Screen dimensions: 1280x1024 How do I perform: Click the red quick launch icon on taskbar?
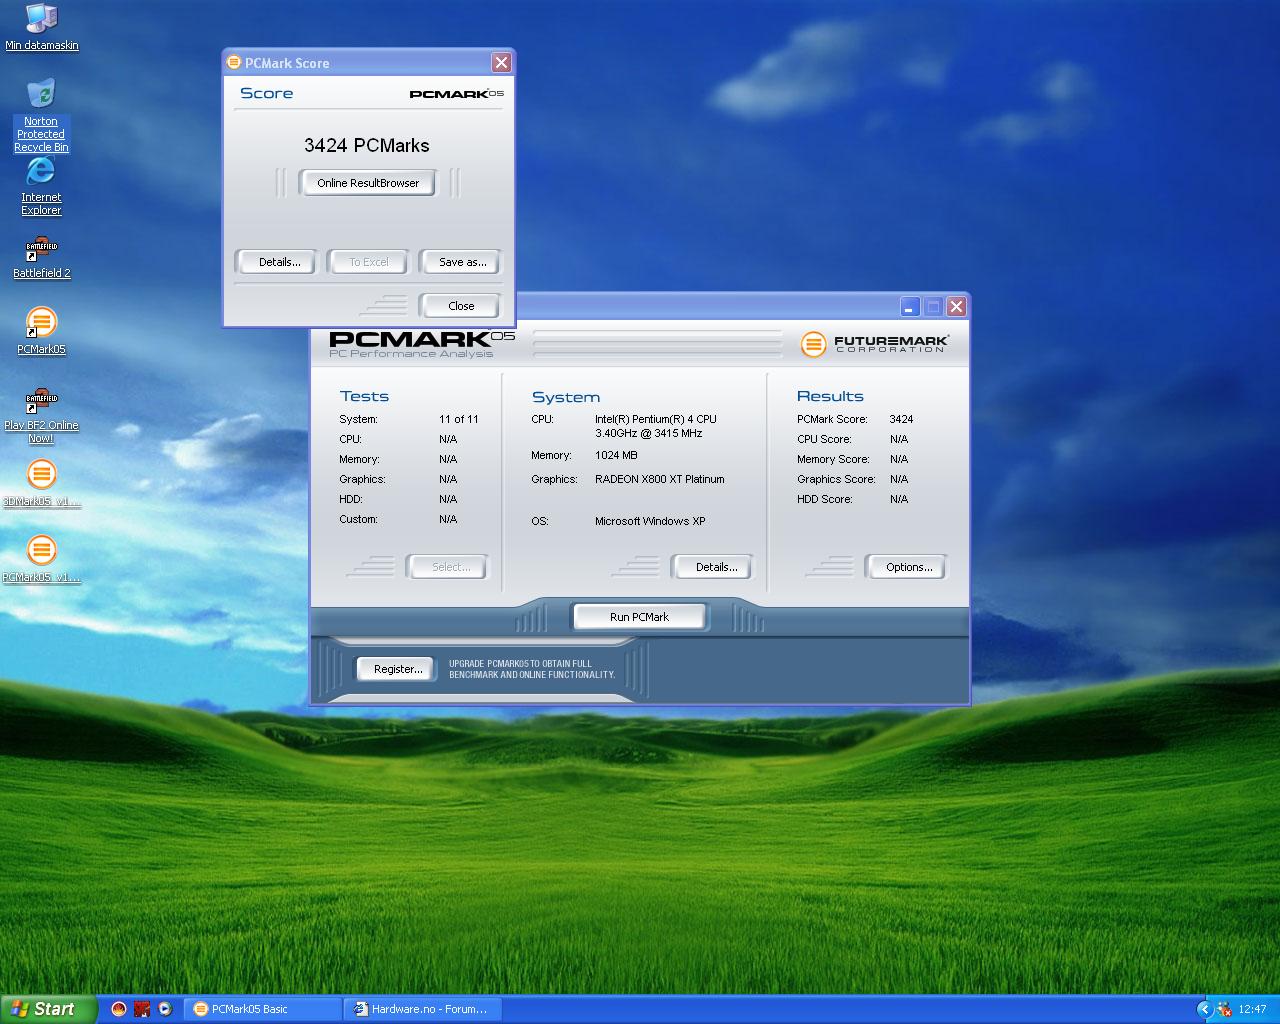click(142, 1009)
